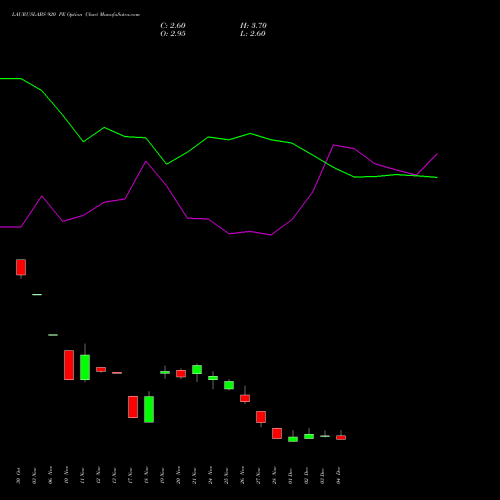Screen dimensions: 500x500
Task: Click the 24 Nov date label
Action: pos(210,476)
